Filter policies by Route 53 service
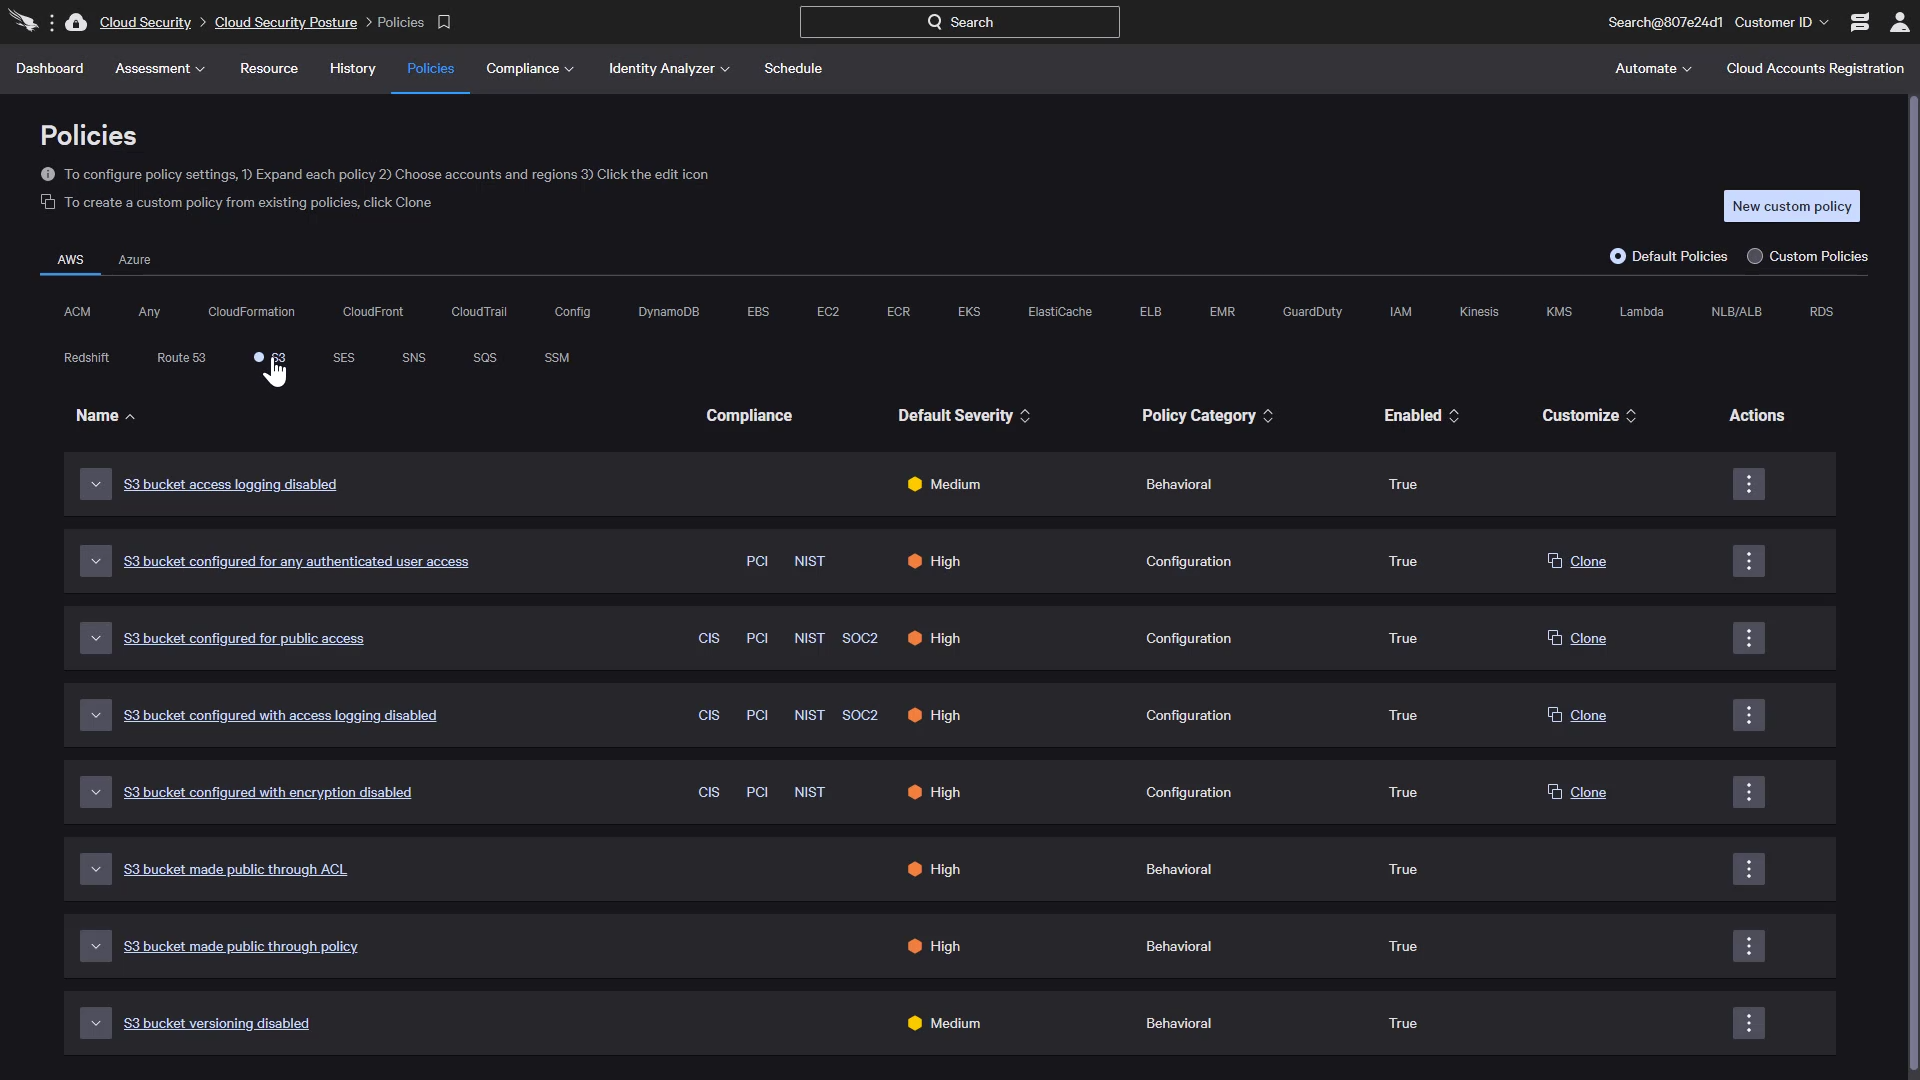Screen dimensions: 1920x1080 181,358
